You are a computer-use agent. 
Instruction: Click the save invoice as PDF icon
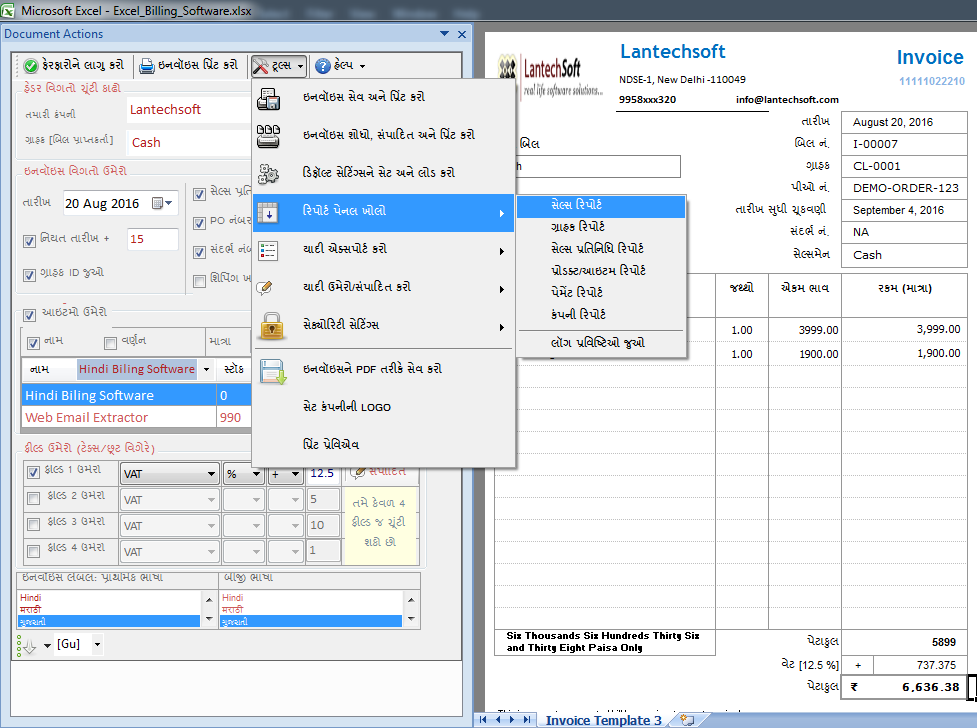click(x=273, y=371)
